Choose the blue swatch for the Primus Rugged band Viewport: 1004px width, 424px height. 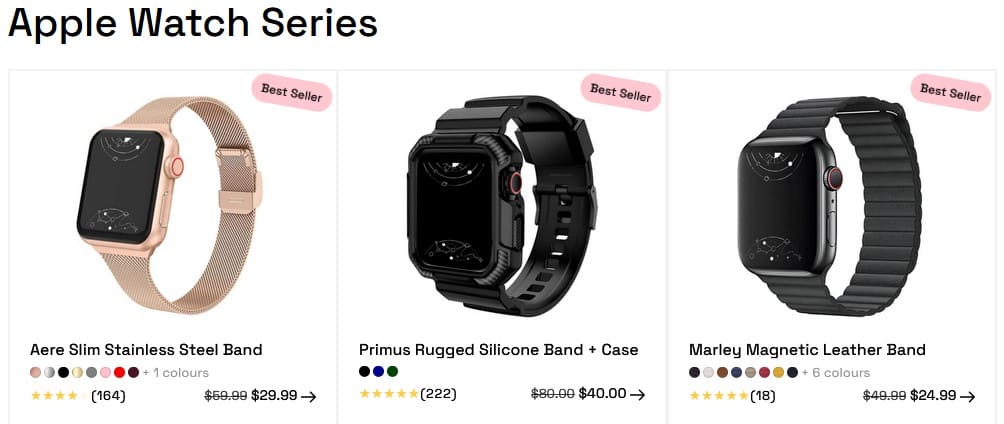tap(379, 372)
